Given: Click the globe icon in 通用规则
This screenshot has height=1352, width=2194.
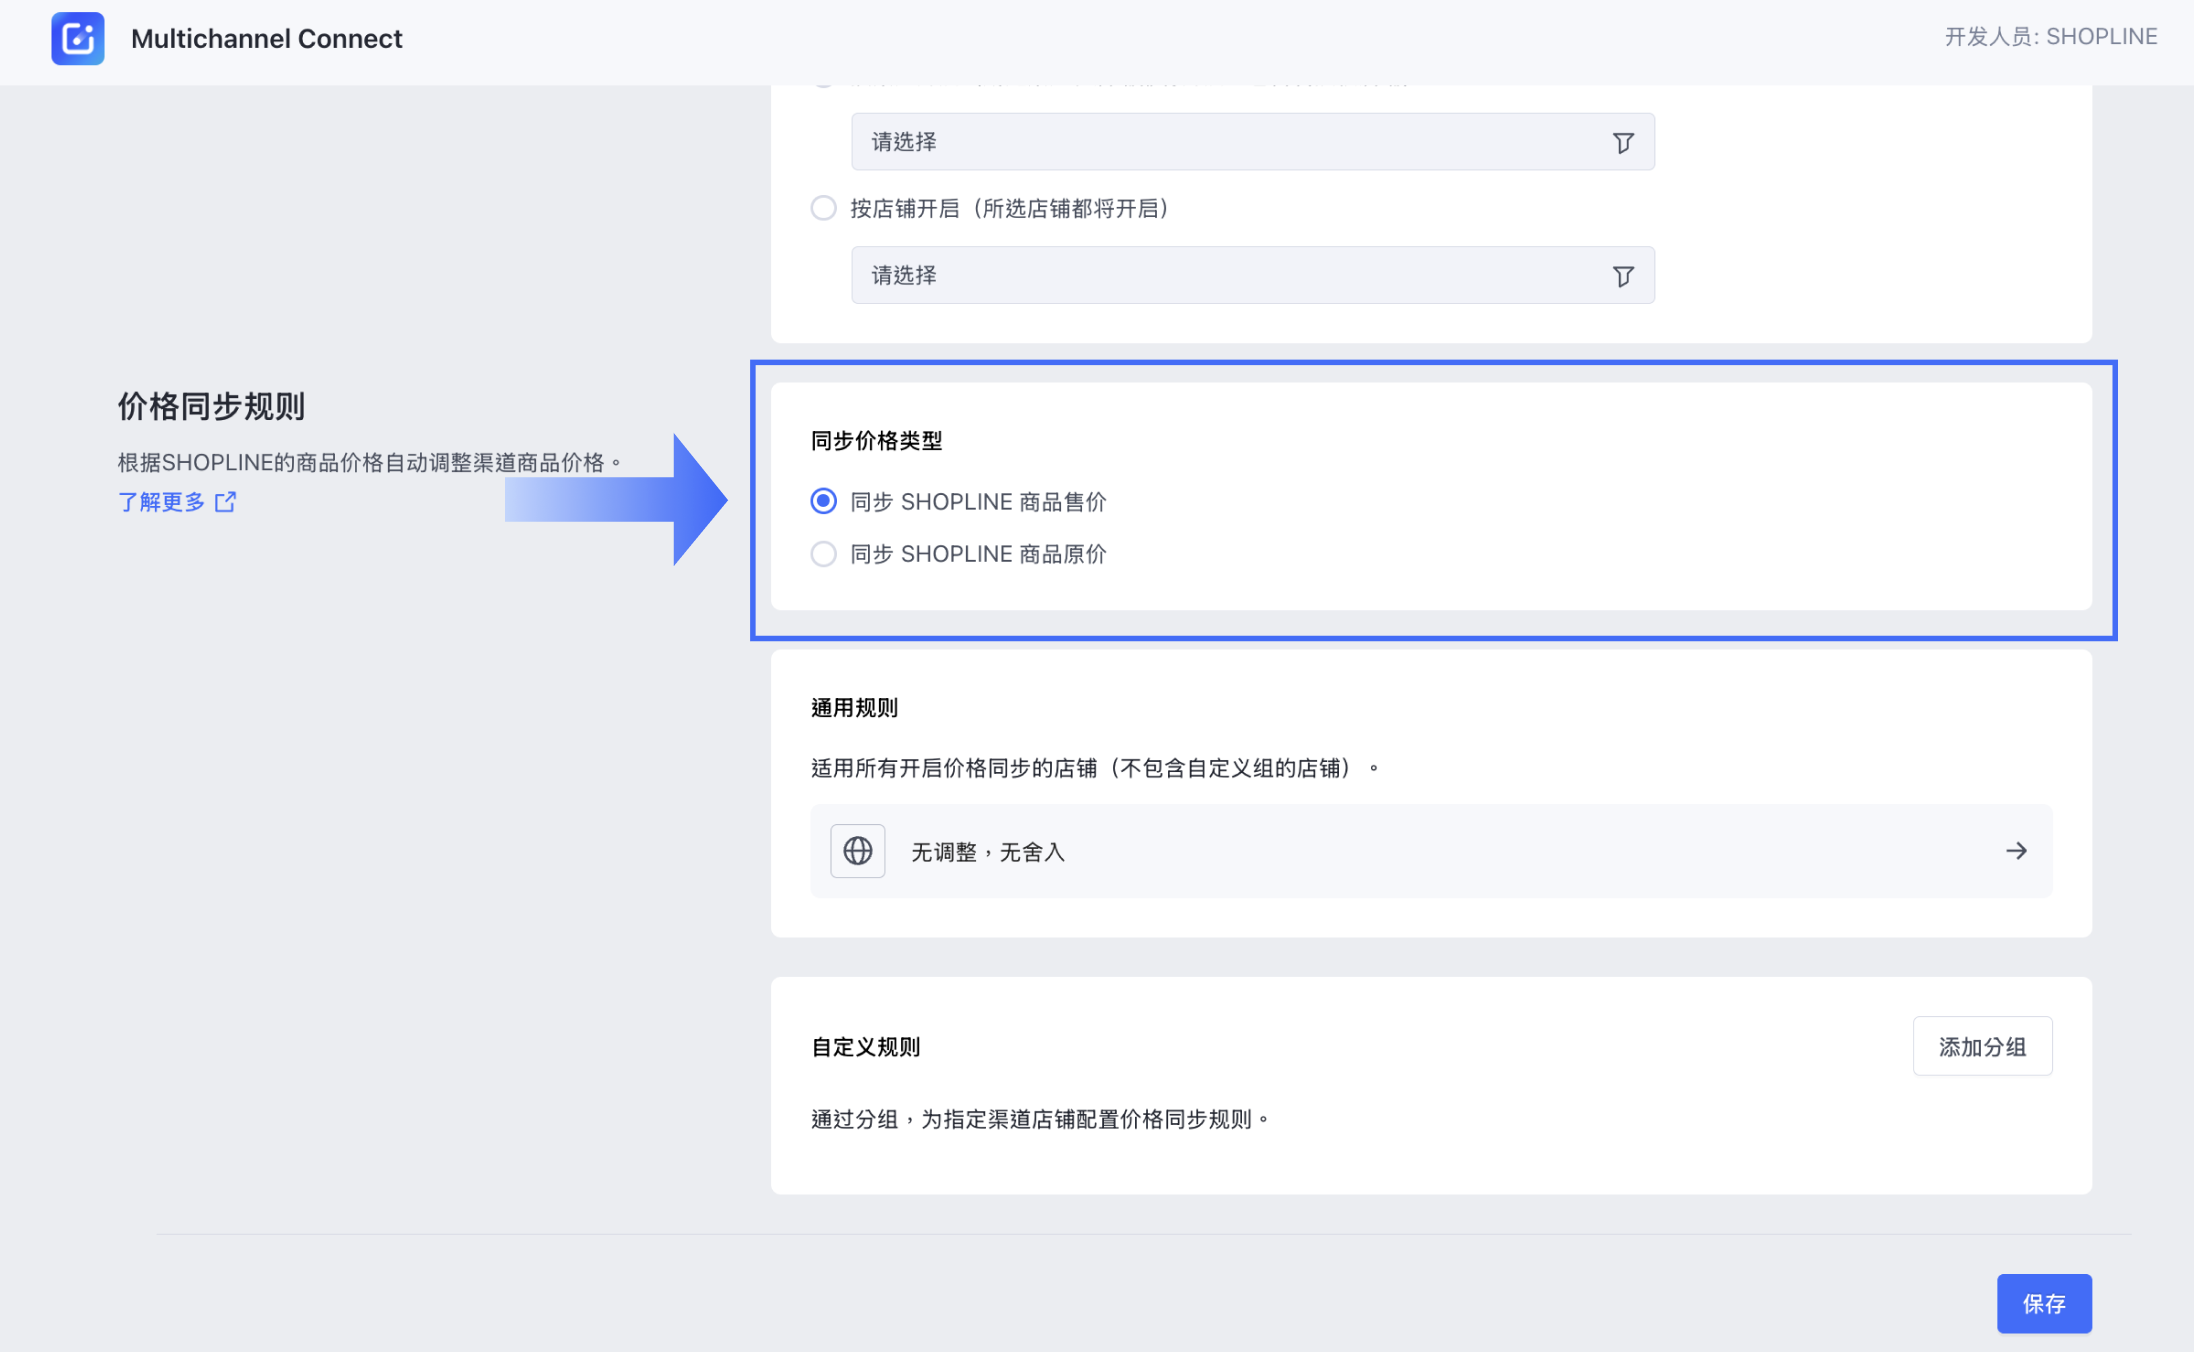Looking at the screenshot, I should click(857, 851).
